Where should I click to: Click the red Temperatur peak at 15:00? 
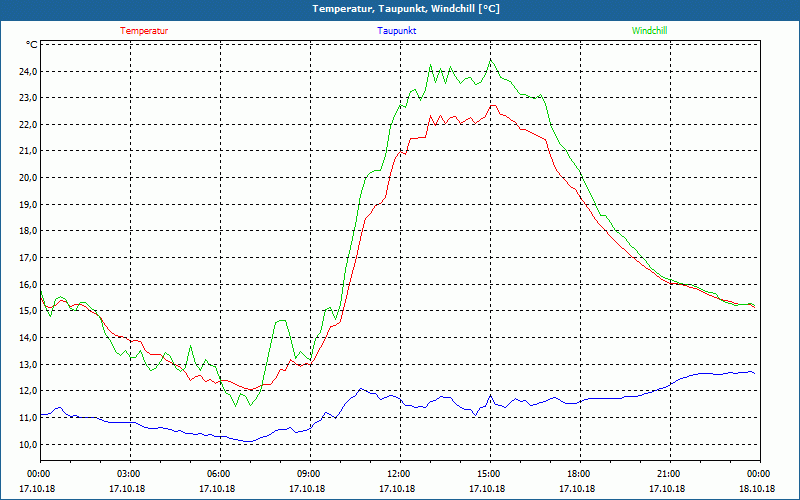(x=492, y=106)
